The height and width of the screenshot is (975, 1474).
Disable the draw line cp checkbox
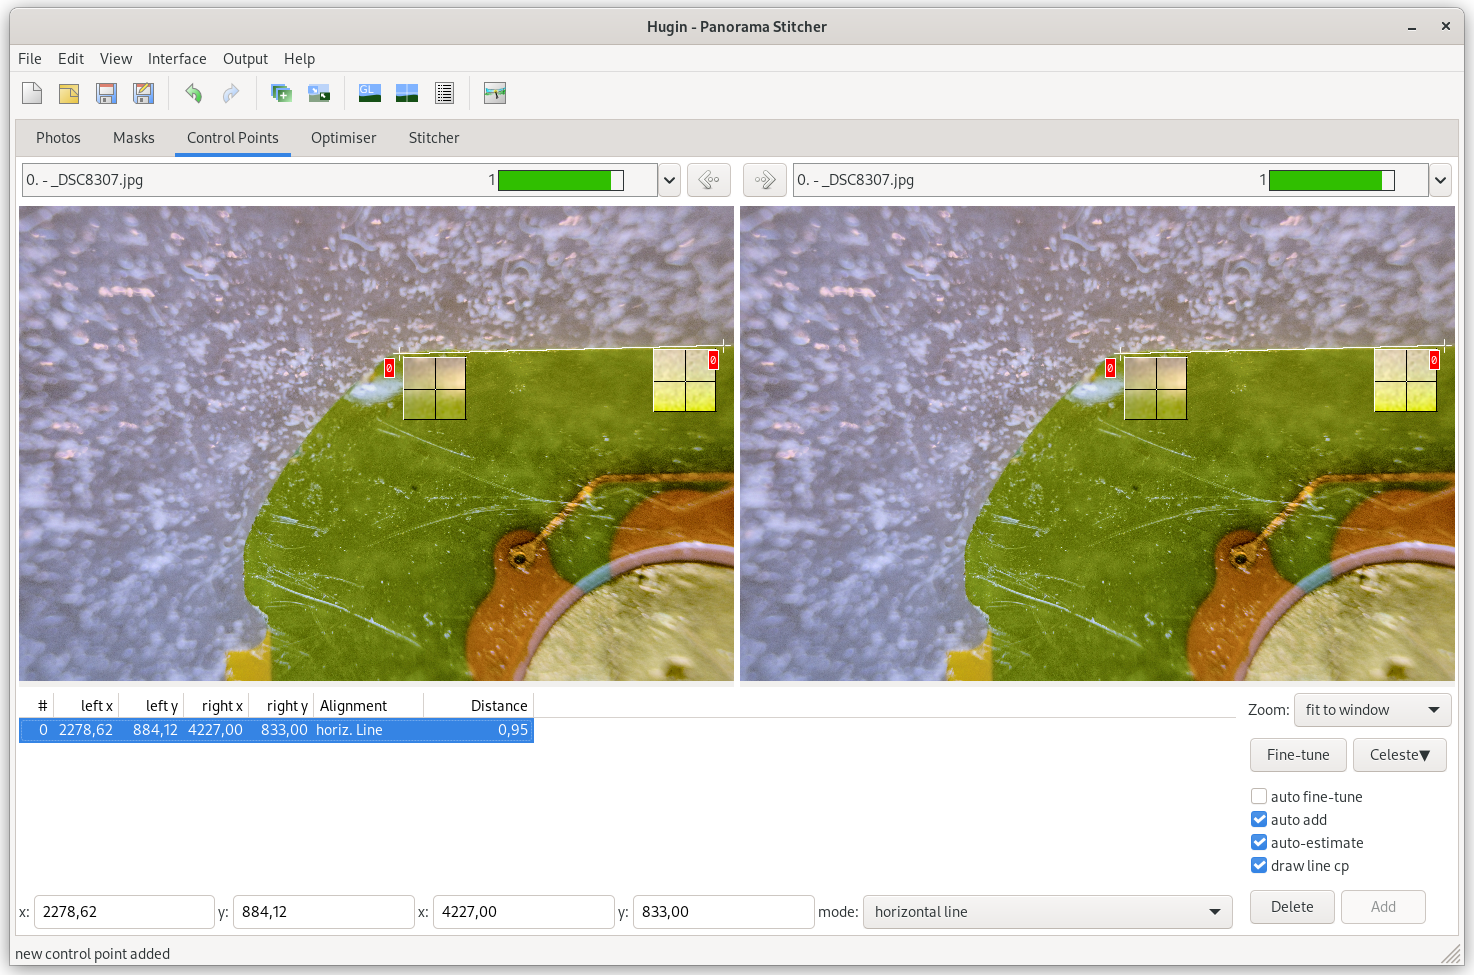point(1259,866)
